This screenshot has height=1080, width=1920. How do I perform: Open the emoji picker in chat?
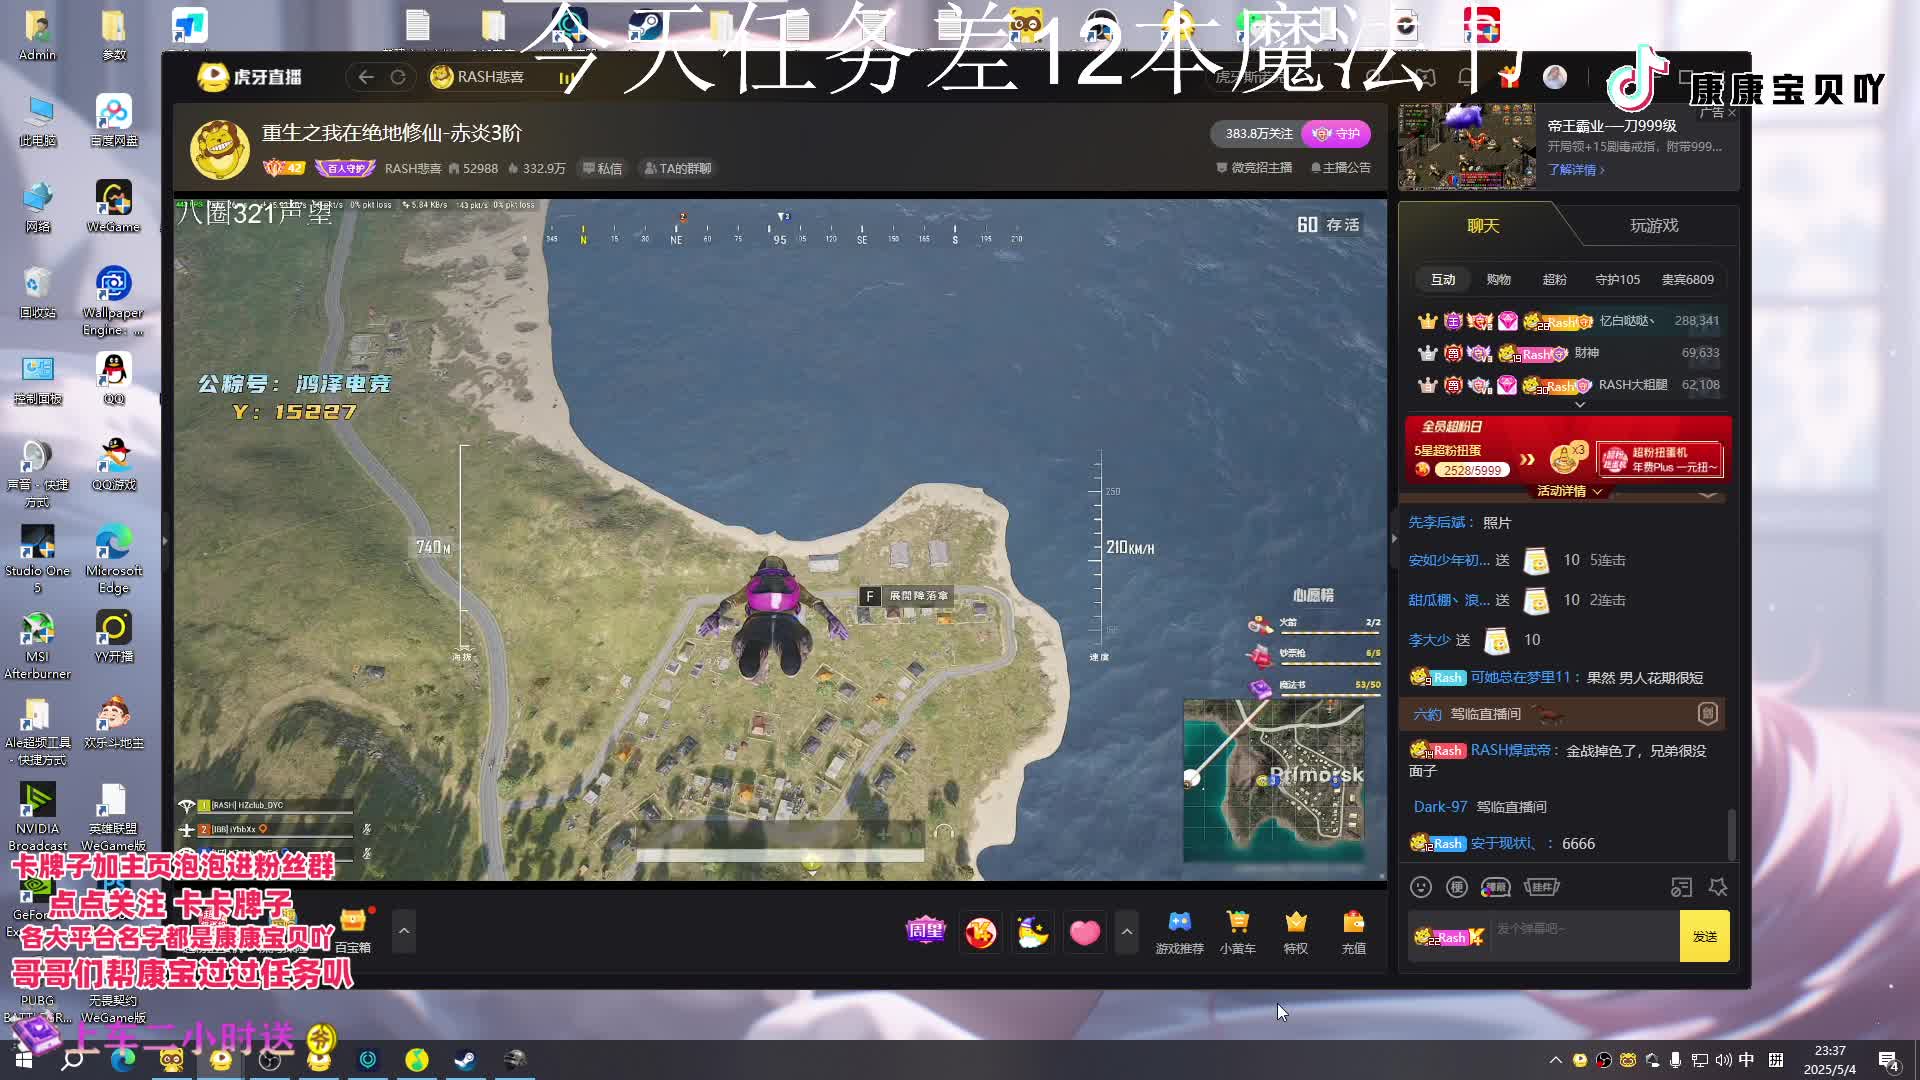1421,887
